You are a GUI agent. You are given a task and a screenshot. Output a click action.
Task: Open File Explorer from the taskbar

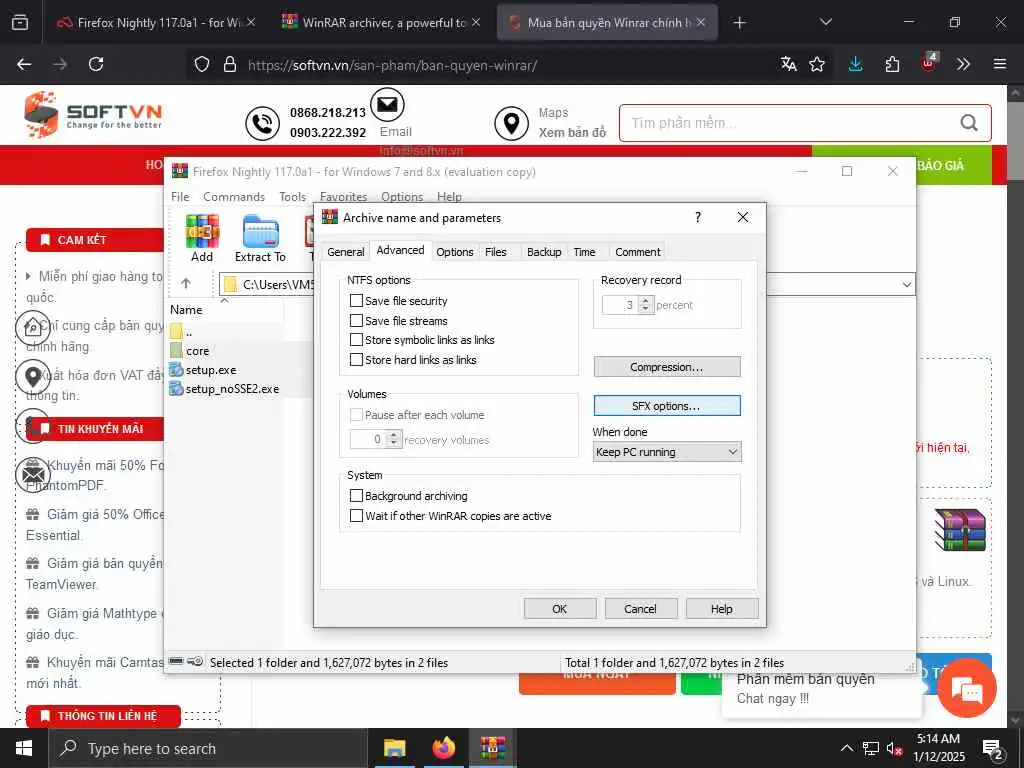coord(394,748)
